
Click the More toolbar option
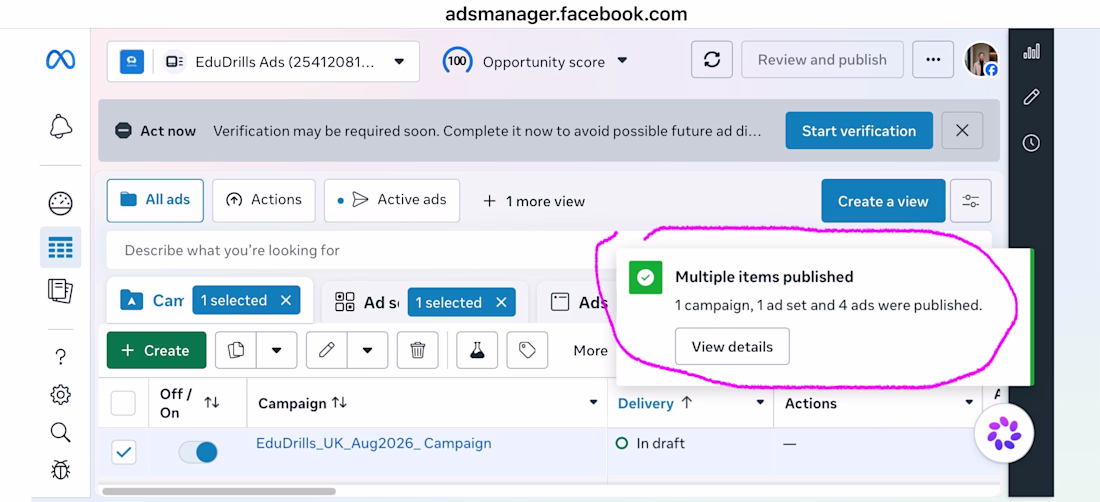tap(590, 351)
